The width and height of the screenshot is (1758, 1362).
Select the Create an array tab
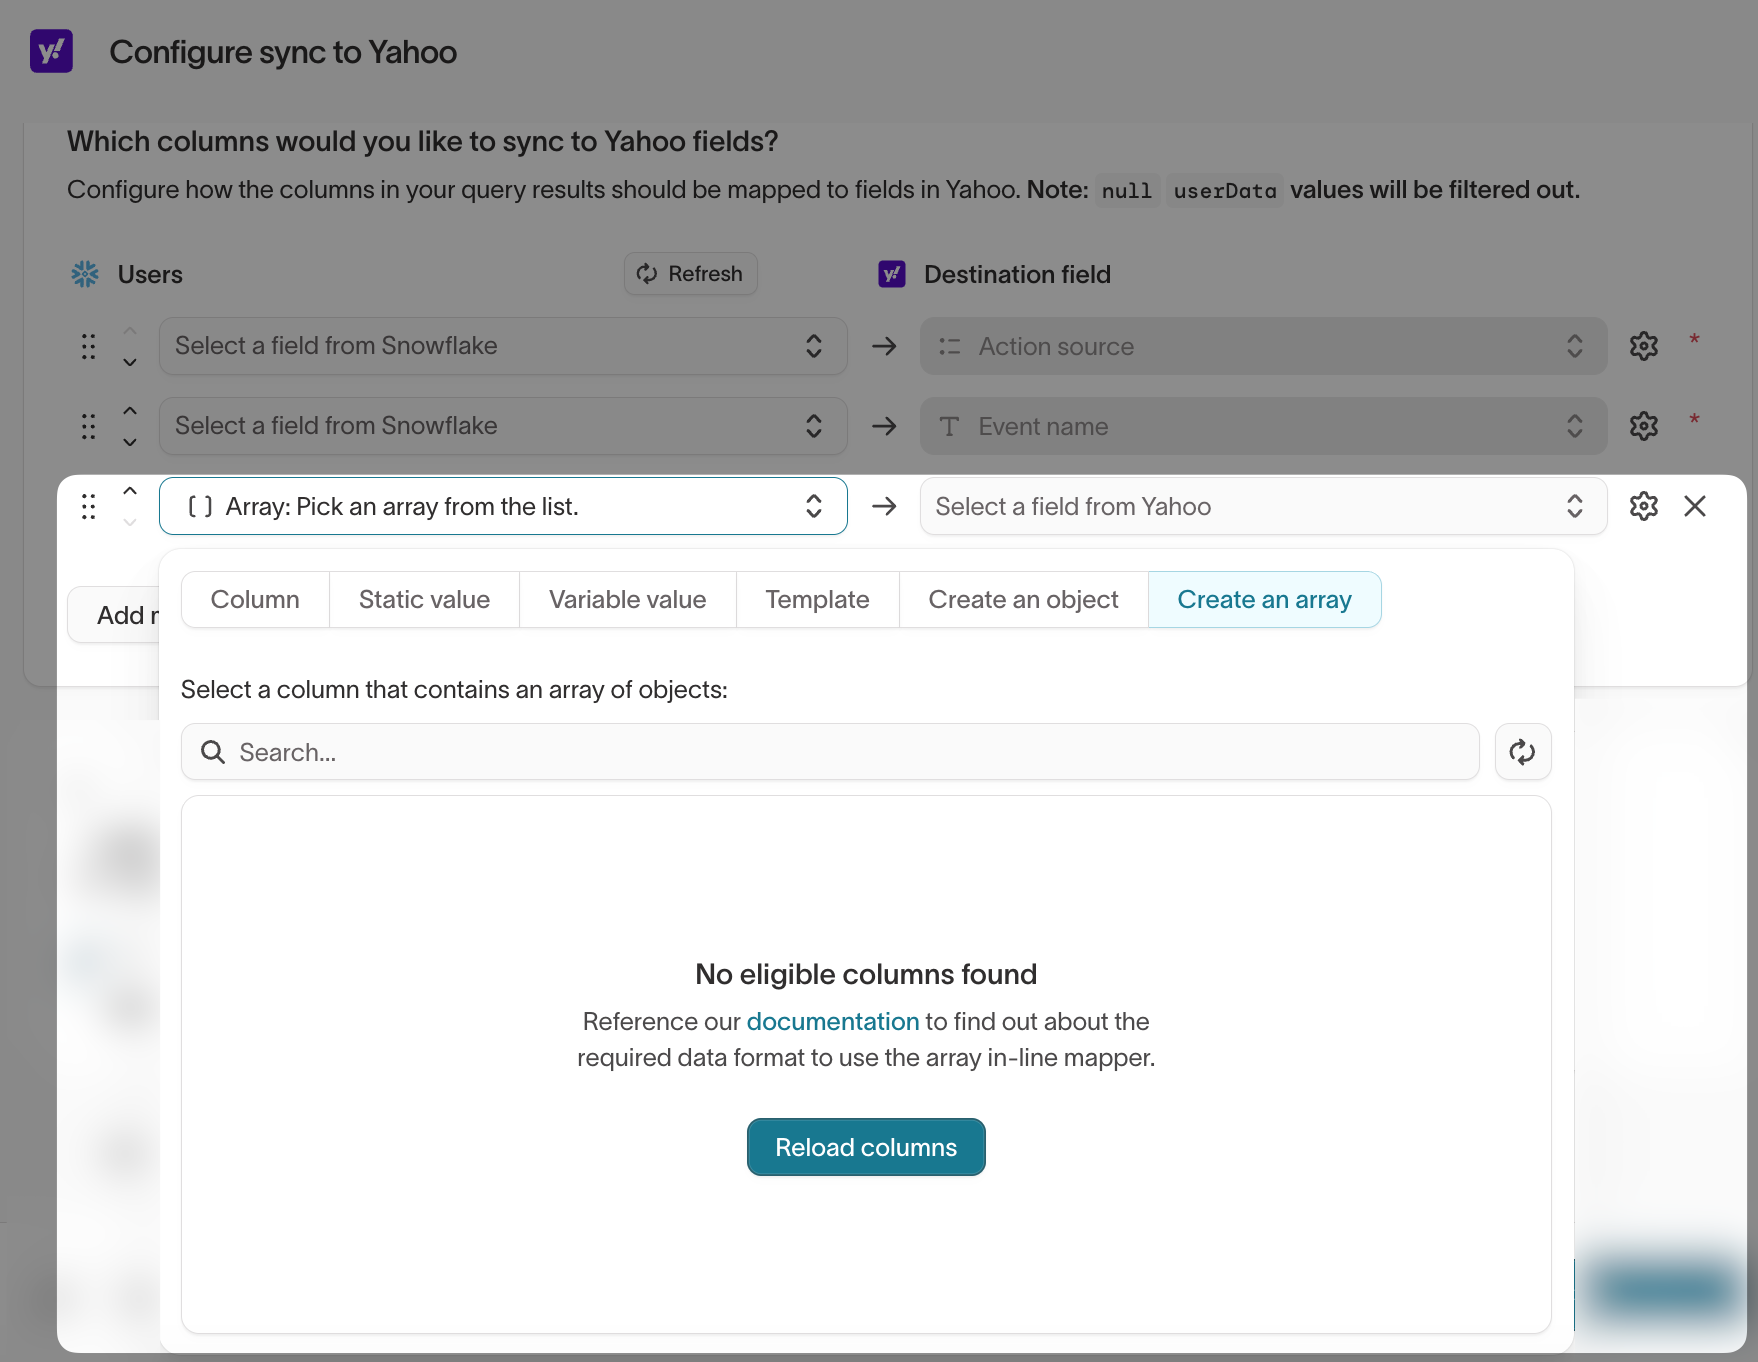click(1265, 600)
